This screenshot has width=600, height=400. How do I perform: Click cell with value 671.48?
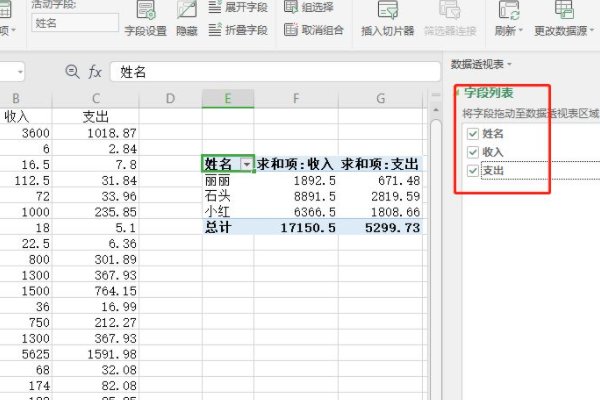point(380,180)
